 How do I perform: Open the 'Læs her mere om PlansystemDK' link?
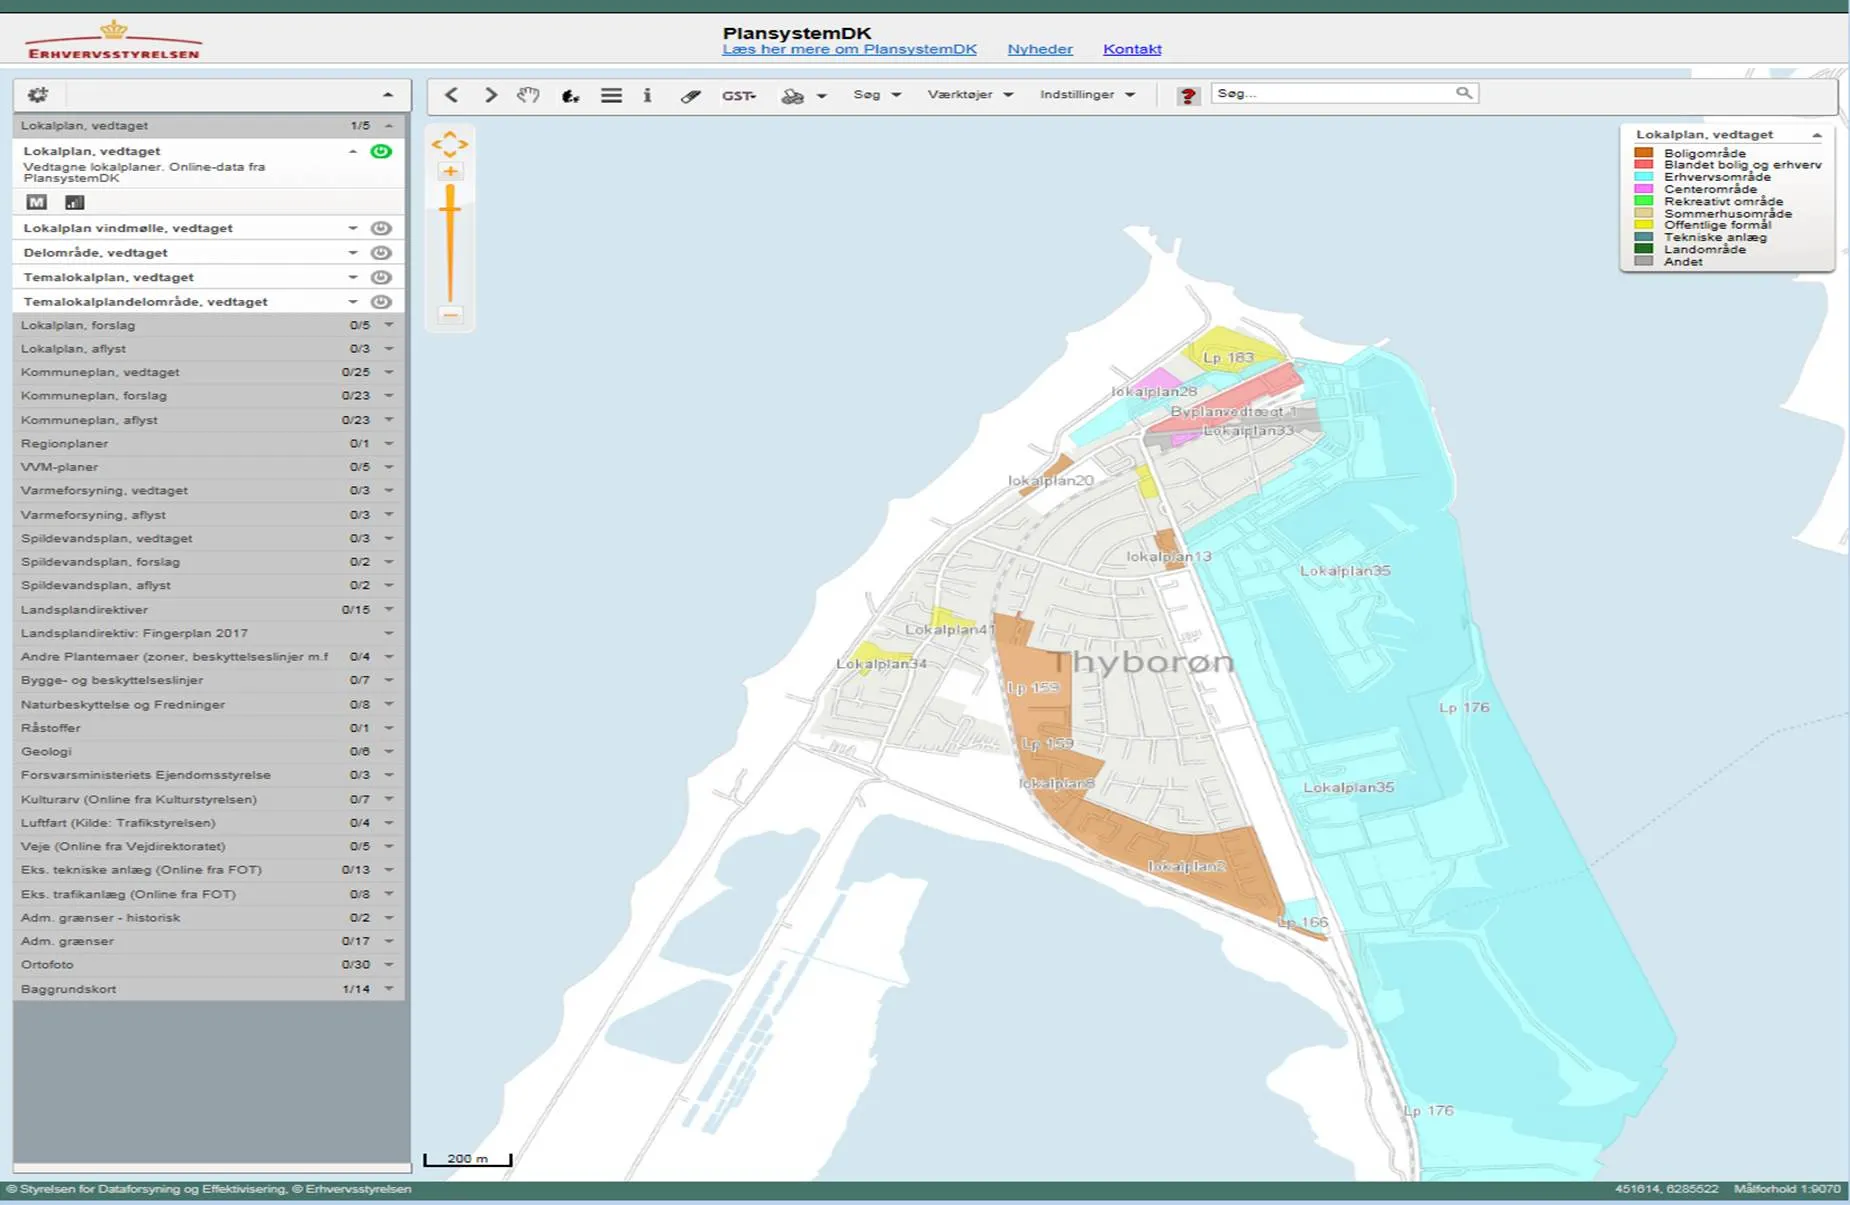pyautogui.click(x=849, y=49)
